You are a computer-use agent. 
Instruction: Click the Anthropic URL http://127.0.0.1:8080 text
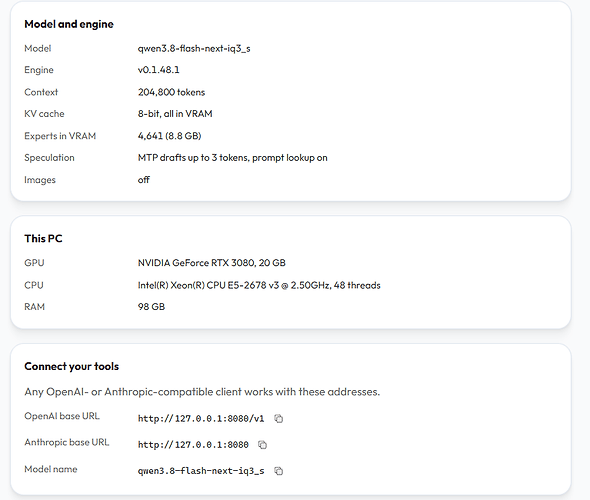tap(193, 445)
